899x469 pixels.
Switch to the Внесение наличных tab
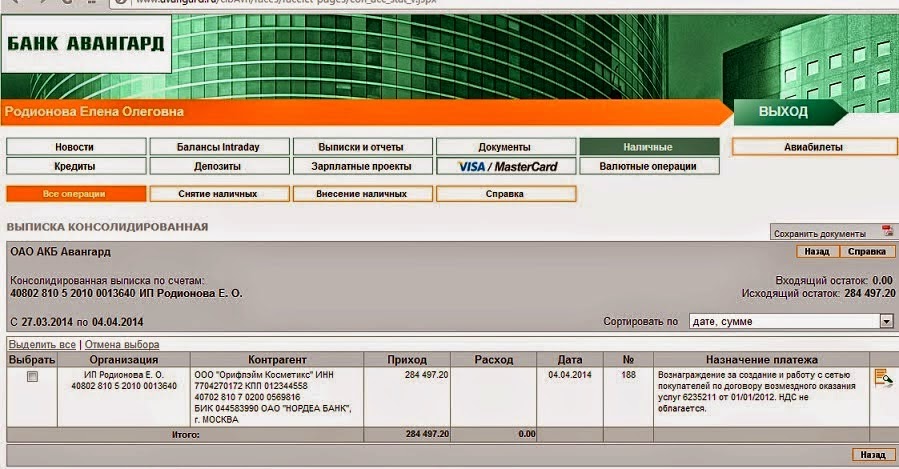point(363,194)
